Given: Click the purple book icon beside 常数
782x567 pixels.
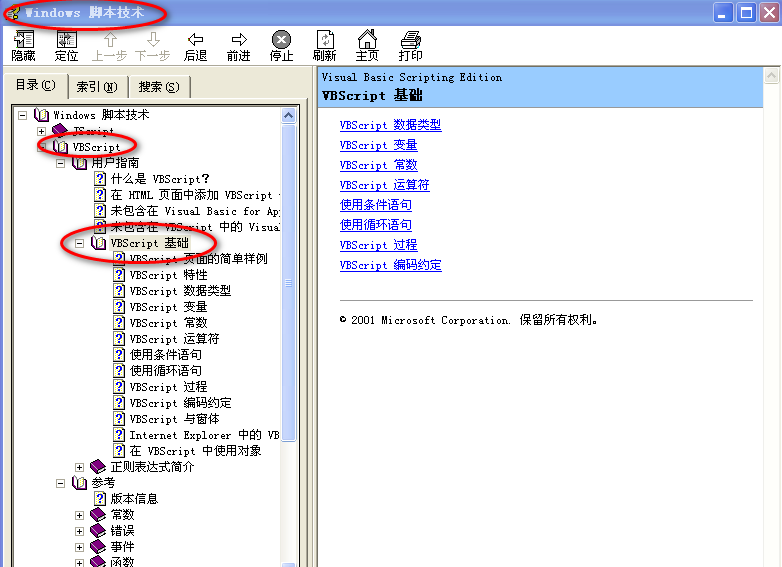Looking at the screenshot, I should coord(98,515).
